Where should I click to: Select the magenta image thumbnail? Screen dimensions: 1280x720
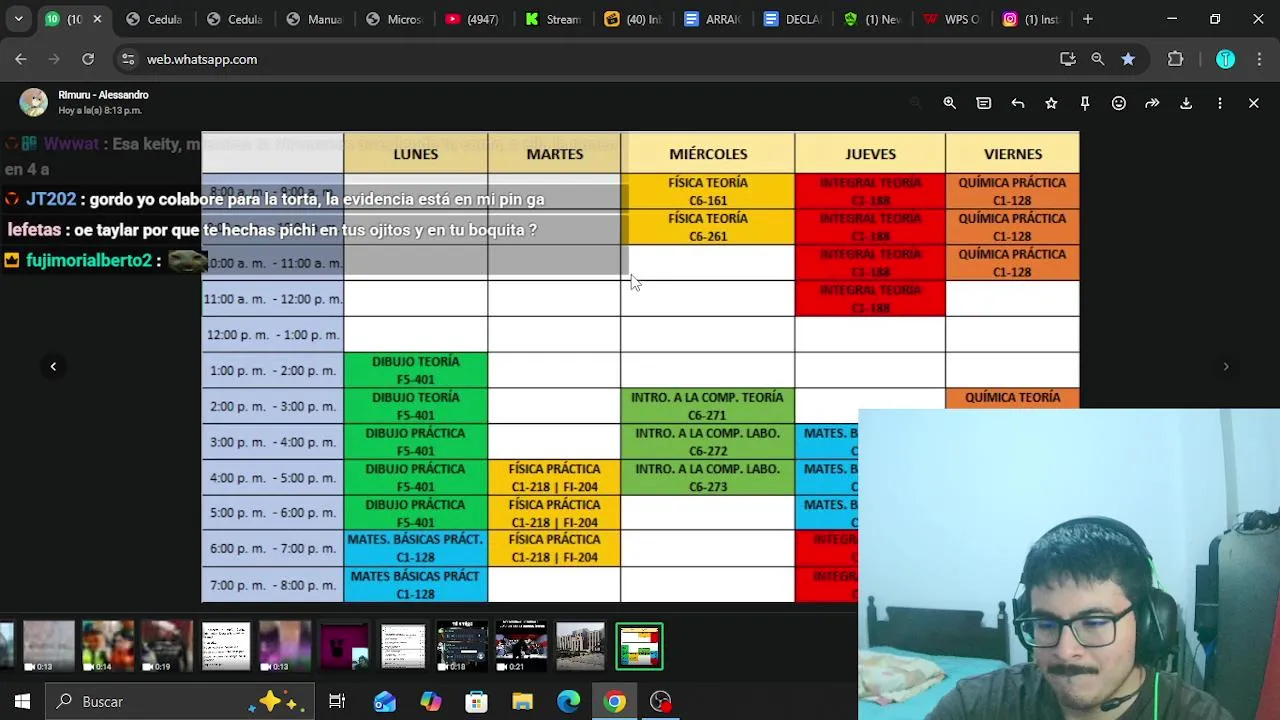pos(344,646)
